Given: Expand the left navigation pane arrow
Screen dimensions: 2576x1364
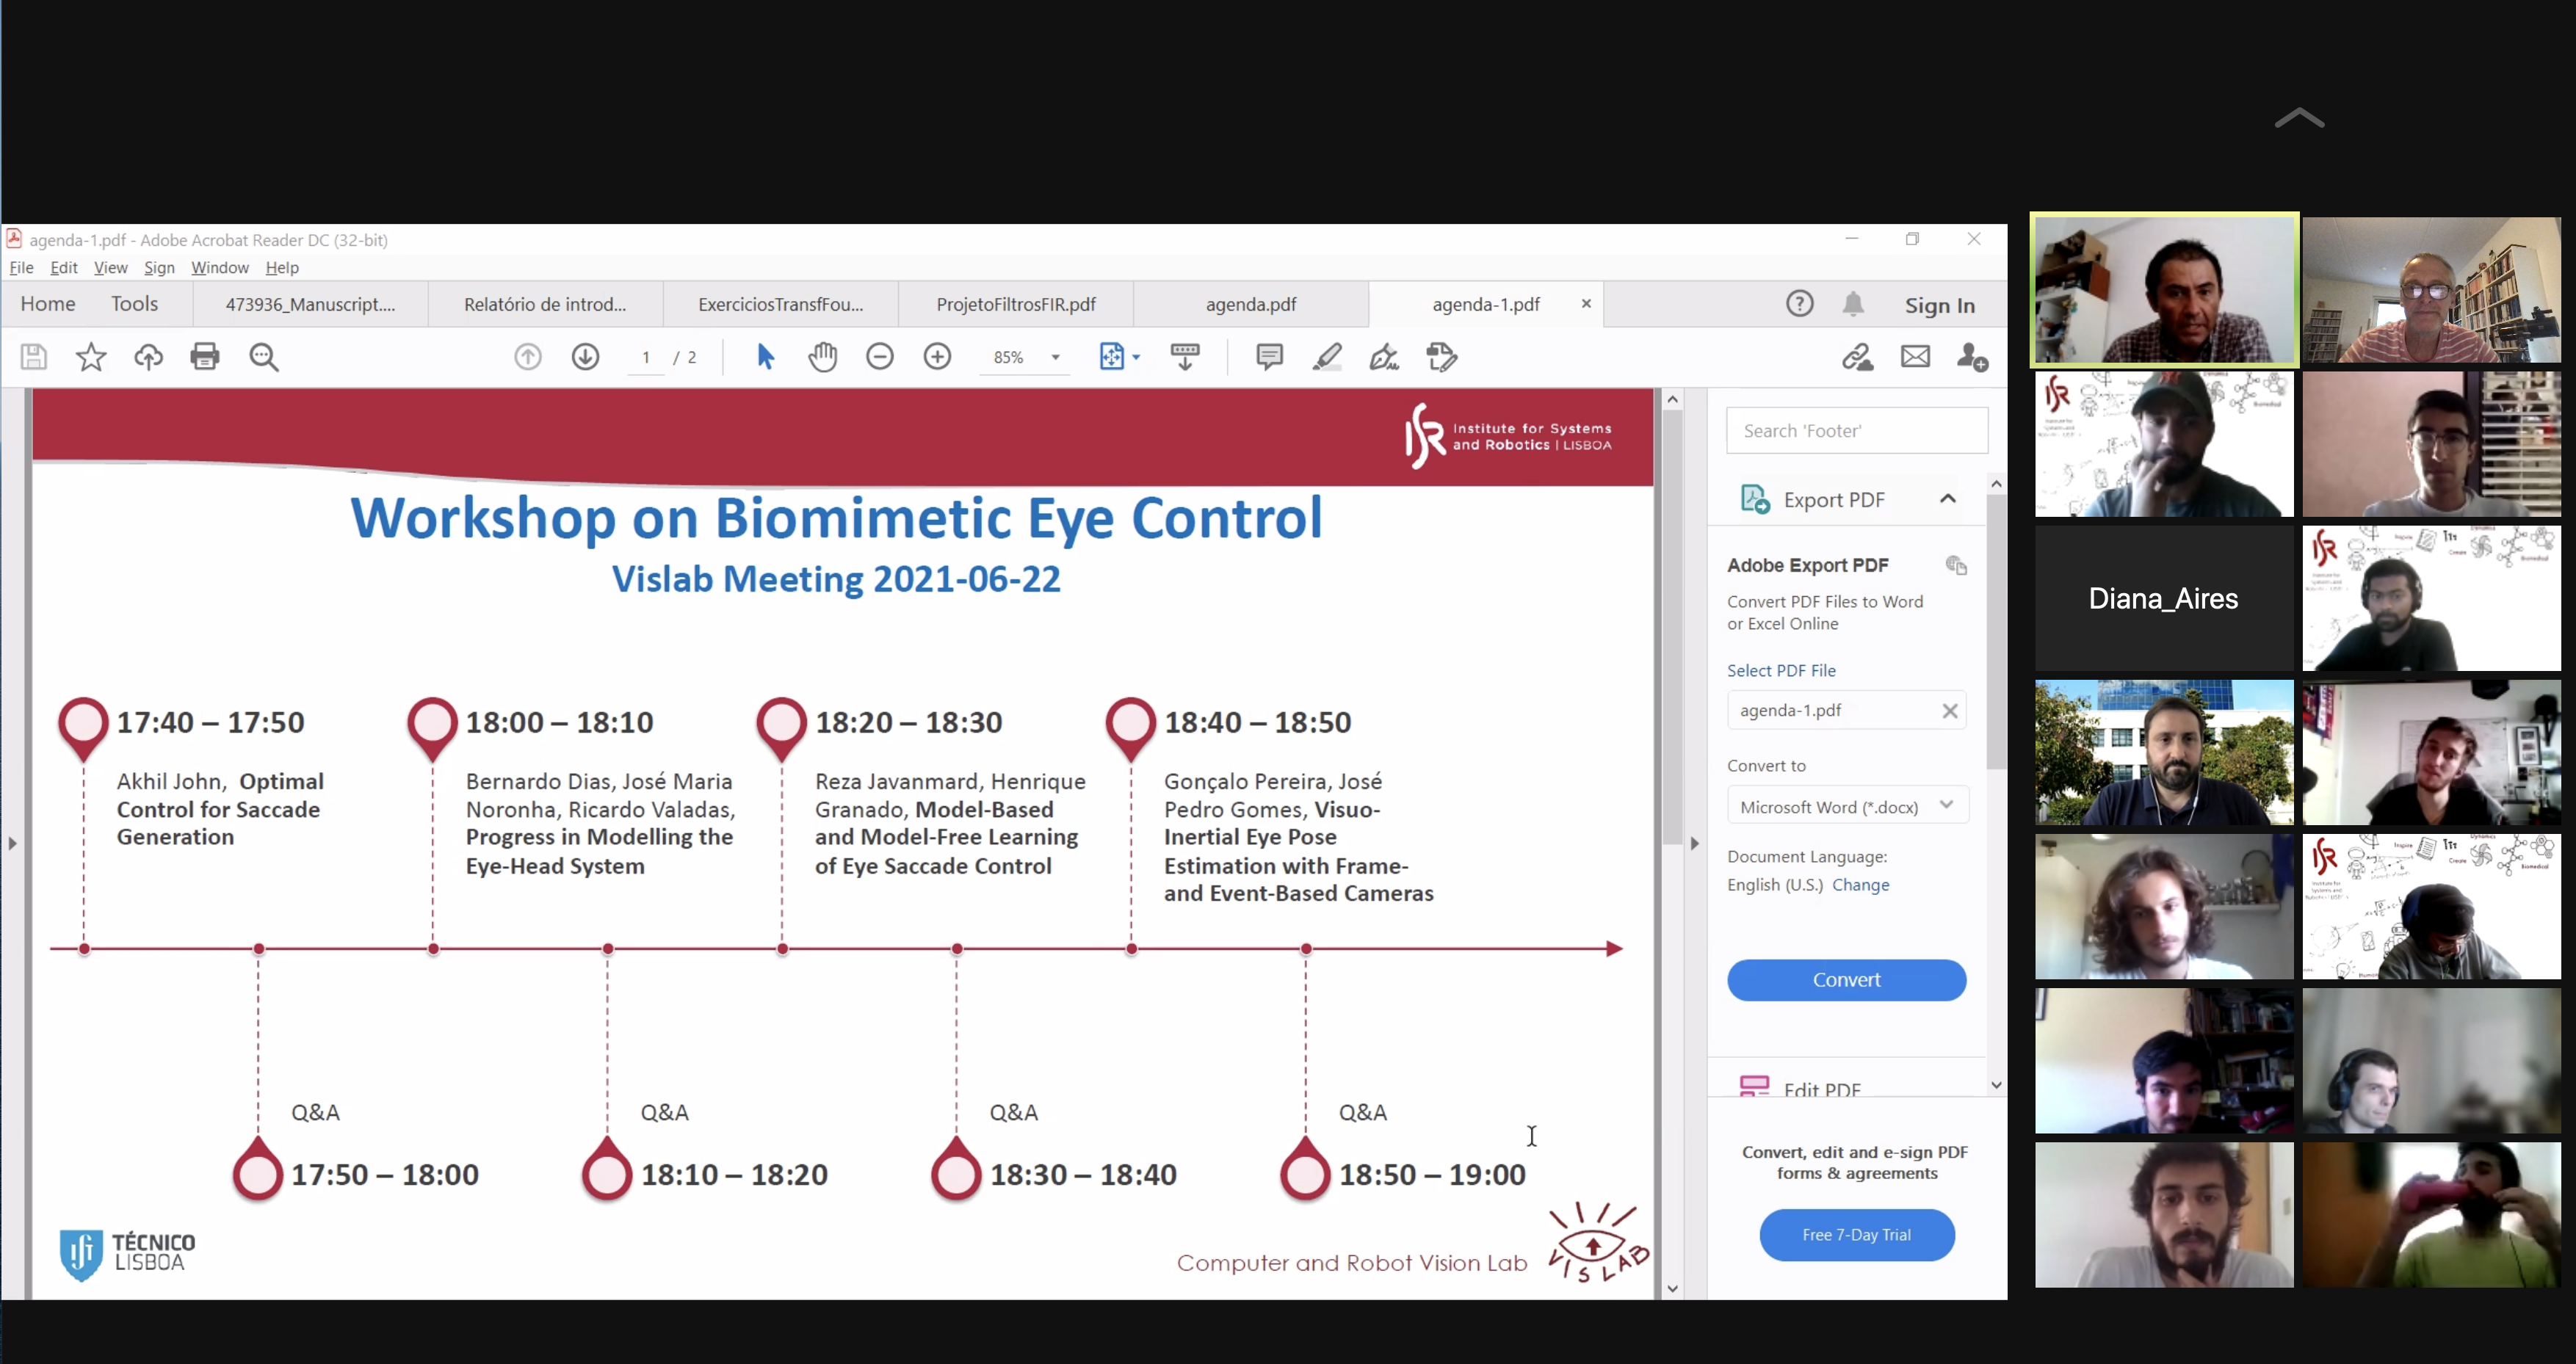Looking at the screenshot, I should coord(12,843).
